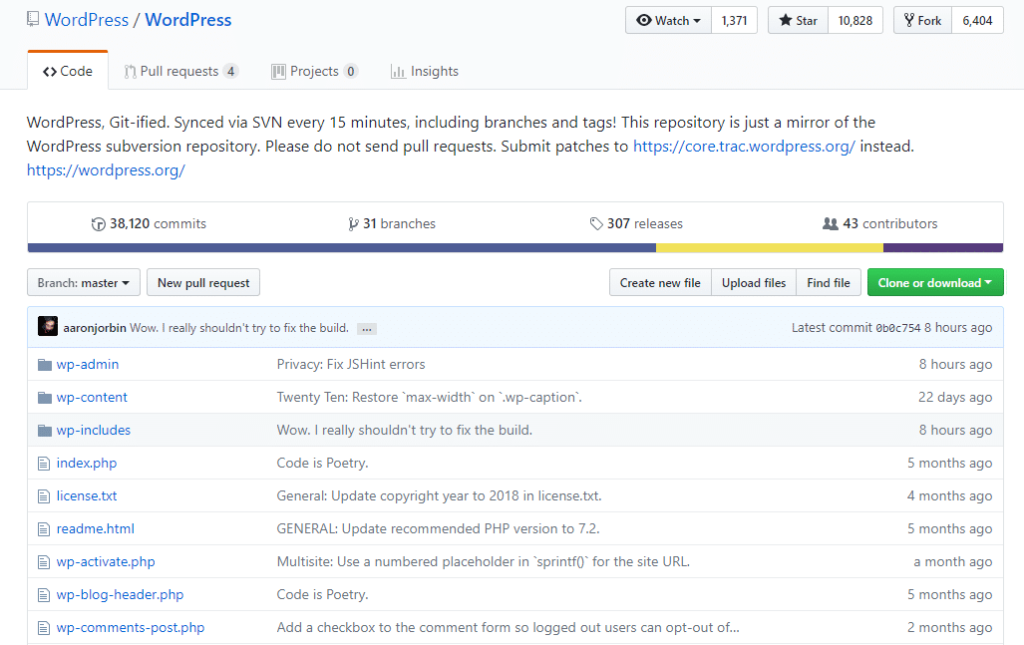Expand the truncated commit message with ellipsis

[x=366, y=327]
